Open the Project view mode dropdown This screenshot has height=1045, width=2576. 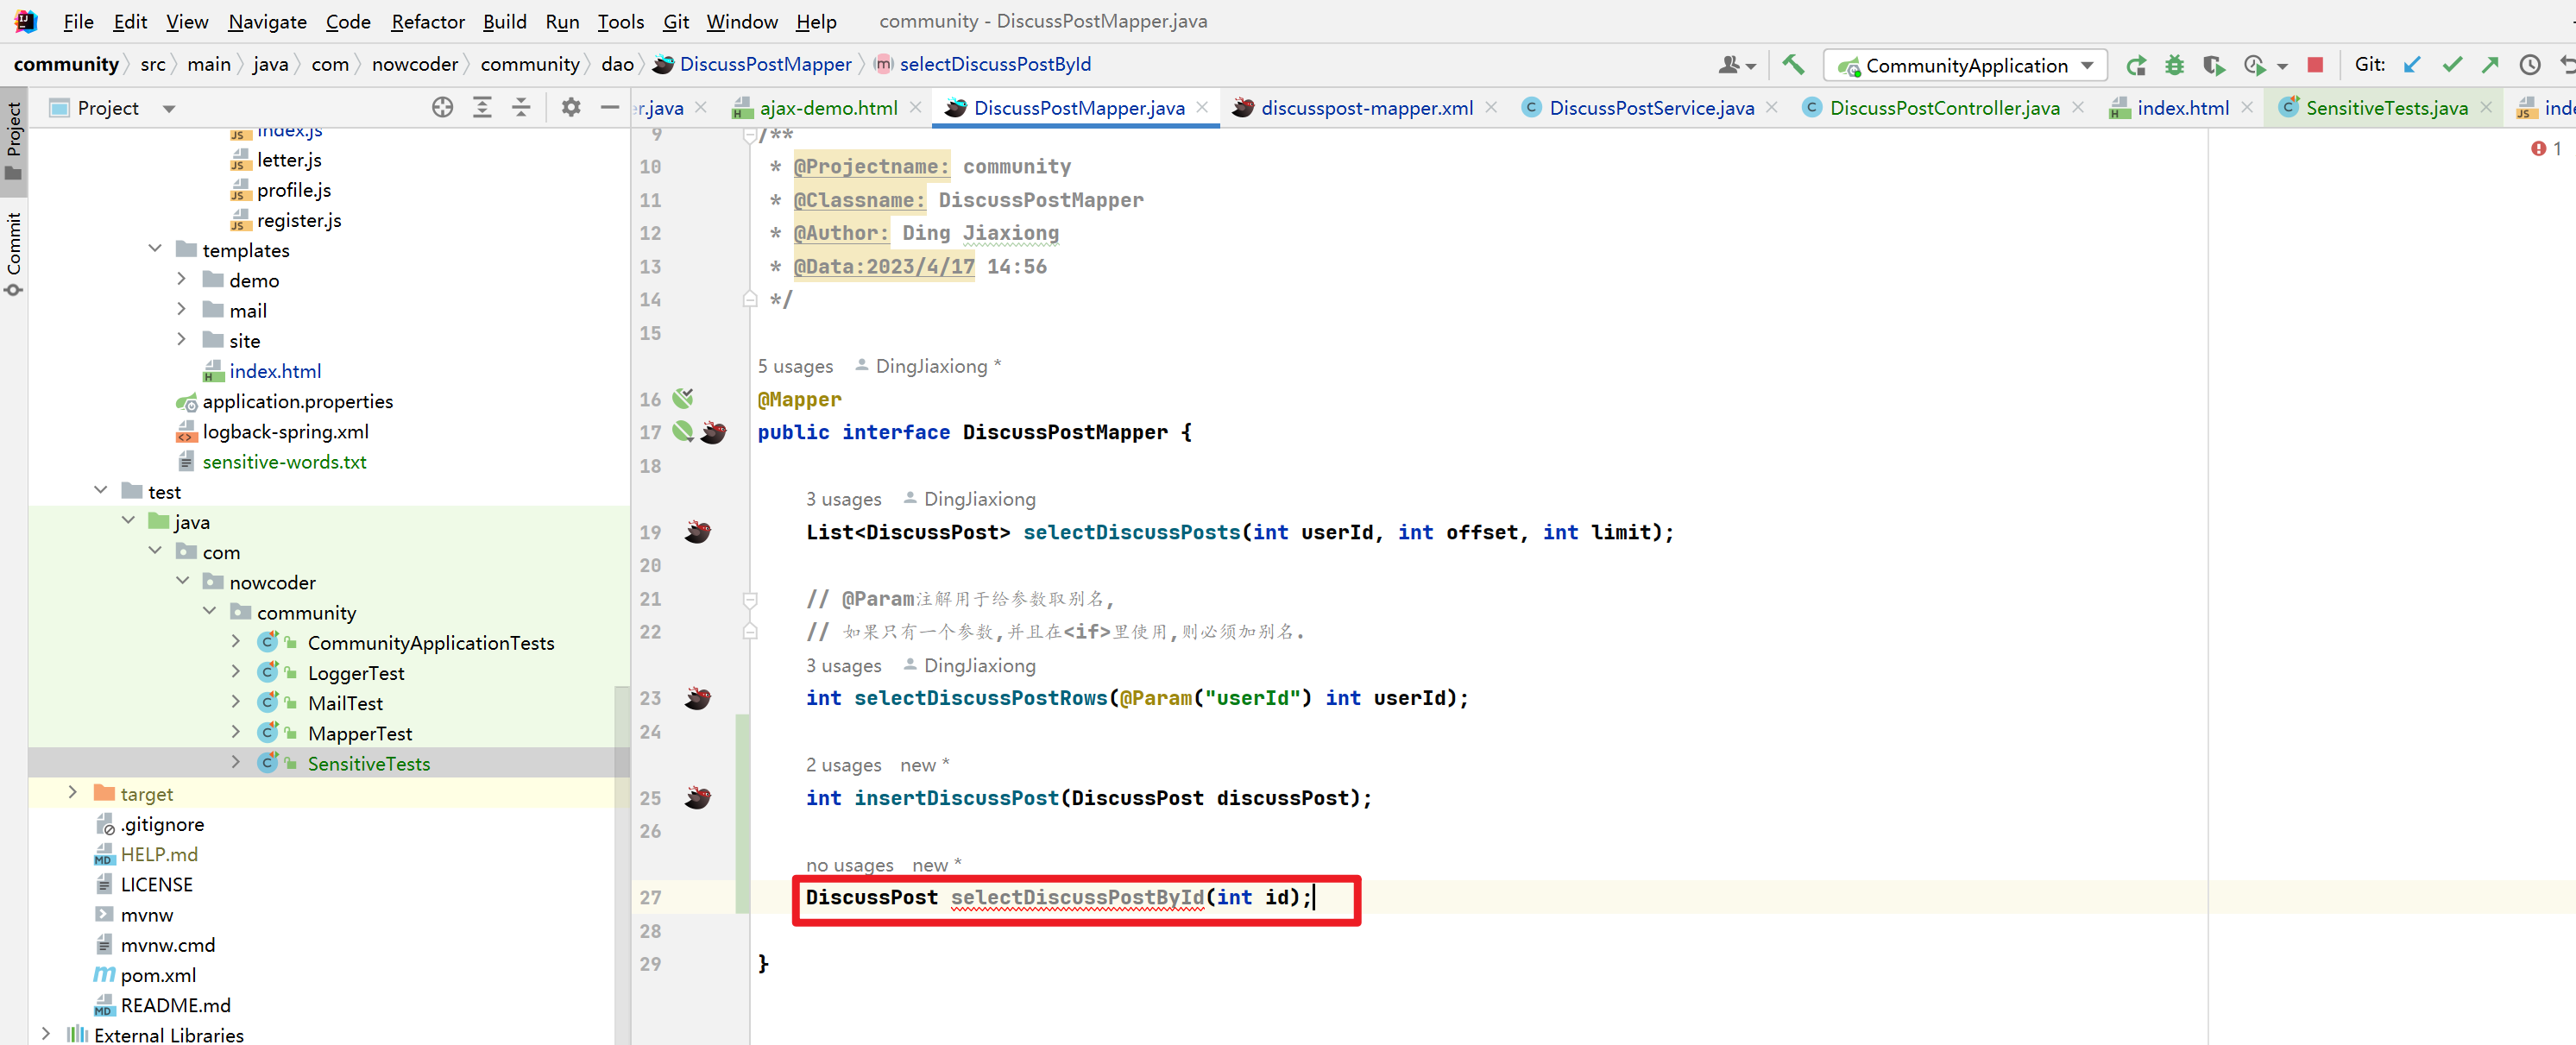pyautogui.click(x=169, y=108)
